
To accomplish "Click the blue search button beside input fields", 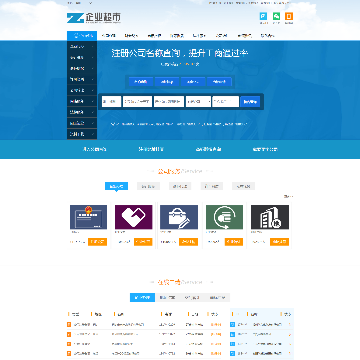I will [x=250, y=102].
